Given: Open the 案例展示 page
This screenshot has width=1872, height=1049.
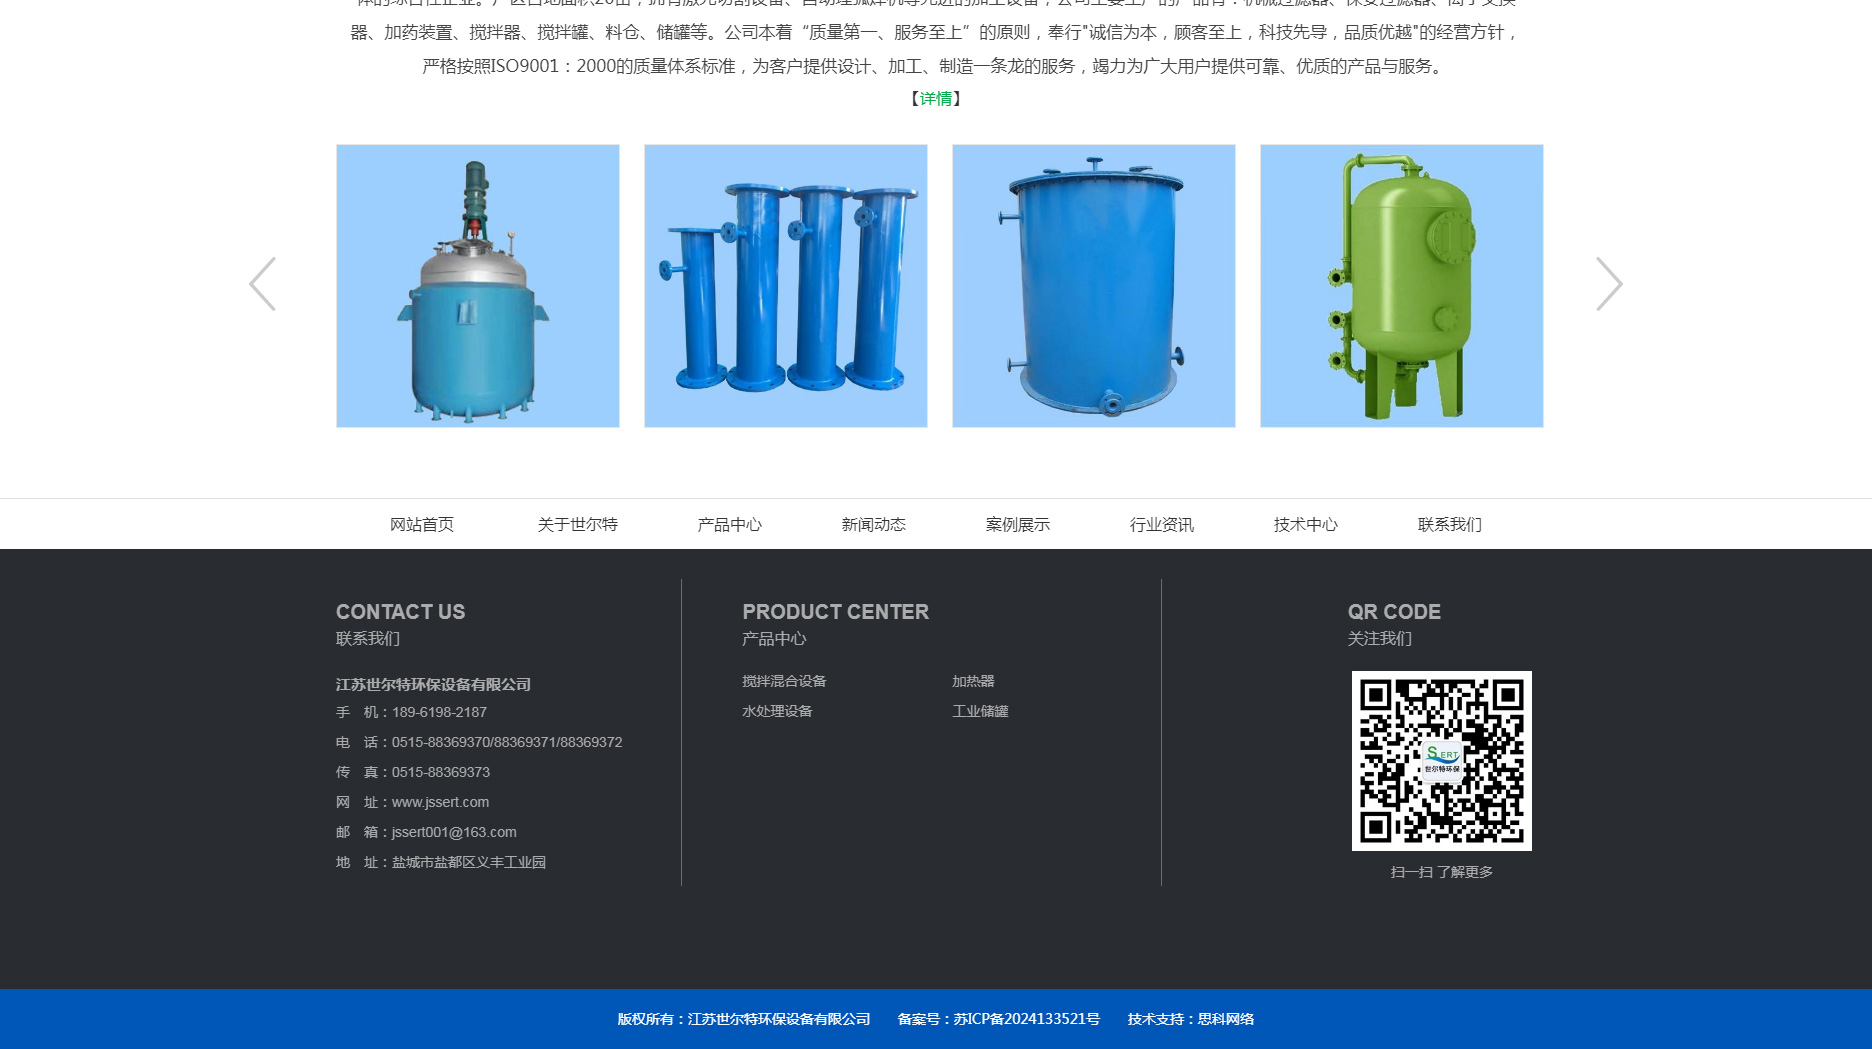Looking at the screenshot, I should coord(1017,524).
